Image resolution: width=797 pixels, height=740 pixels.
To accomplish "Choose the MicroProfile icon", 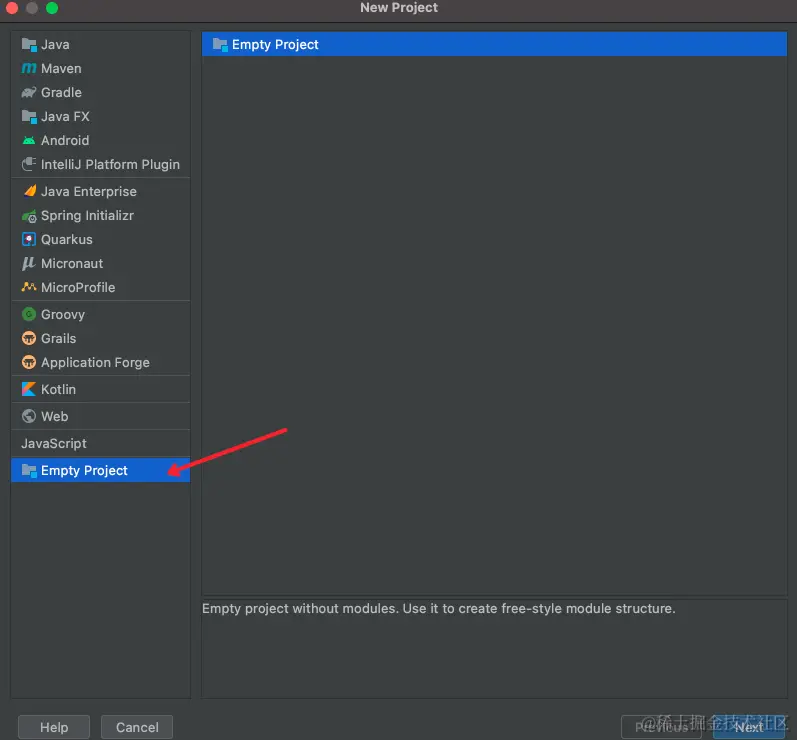I will point(29,287).
